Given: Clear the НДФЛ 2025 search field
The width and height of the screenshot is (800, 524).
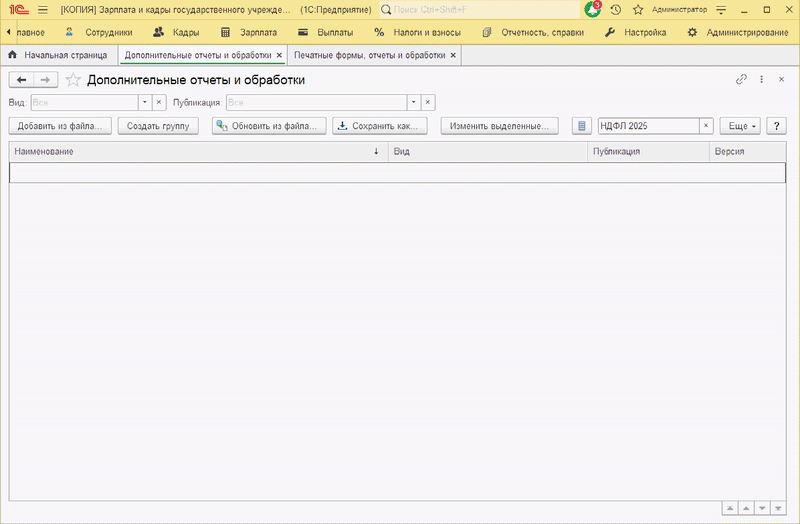Looking at the screenshot, I should (x=706, y=126).
